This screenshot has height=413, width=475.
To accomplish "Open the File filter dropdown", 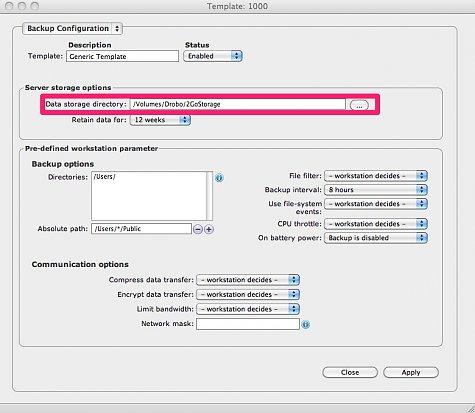I will click(376, 176).
